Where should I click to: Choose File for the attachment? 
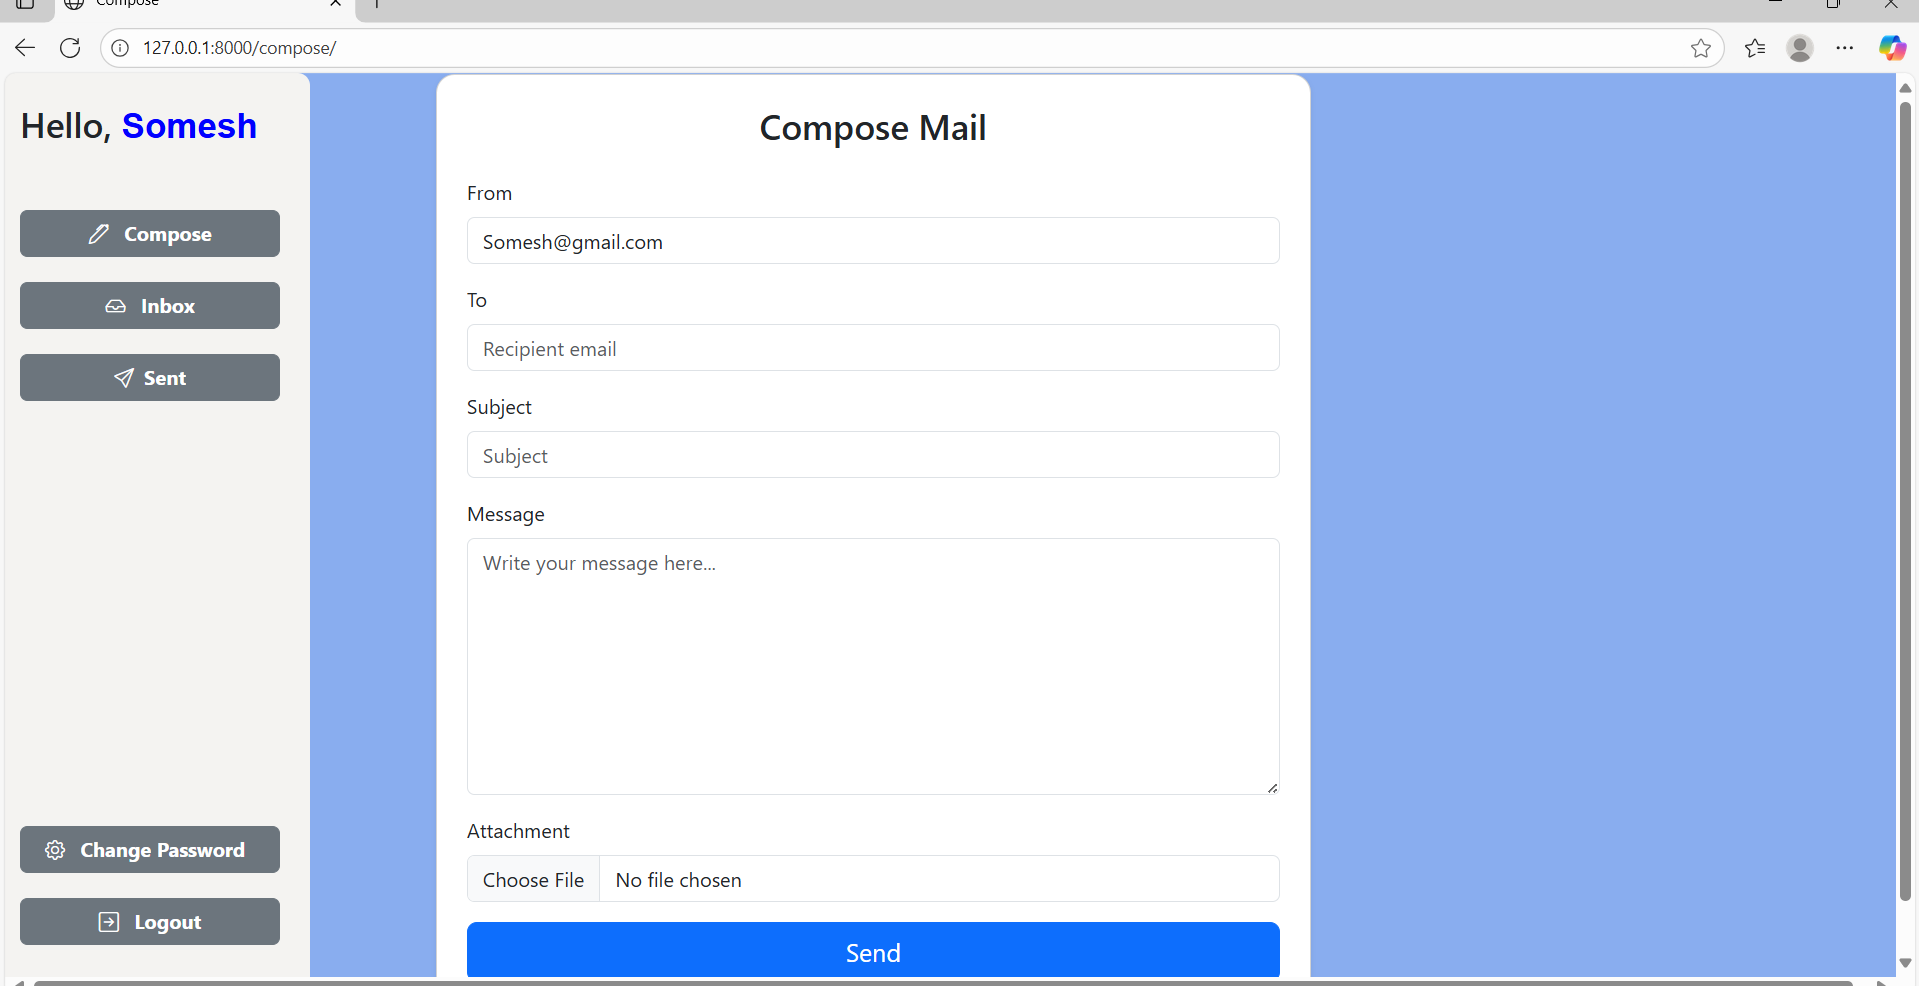coord(534,879)
